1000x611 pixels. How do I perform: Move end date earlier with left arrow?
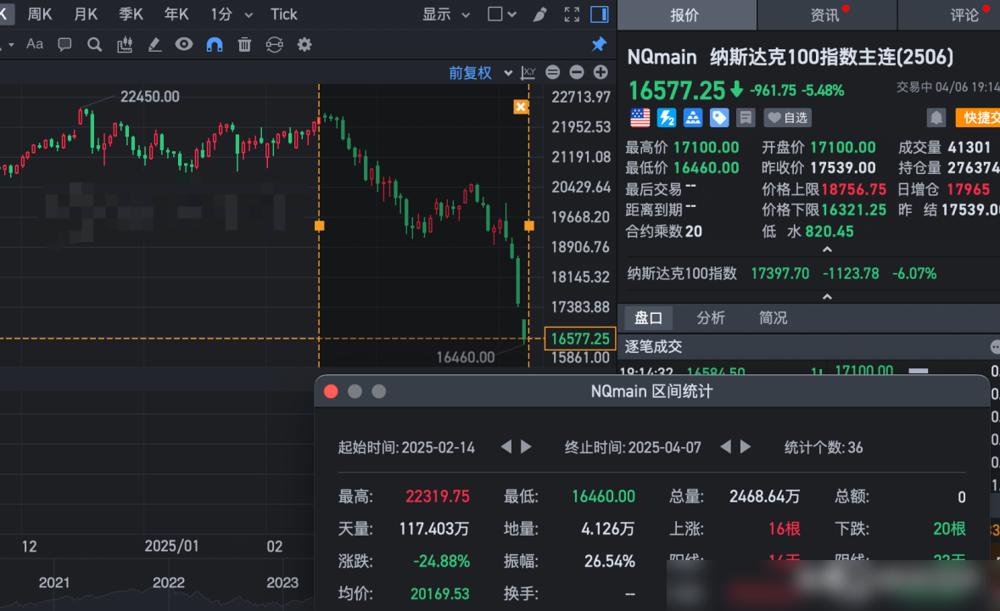coord(725,446)
